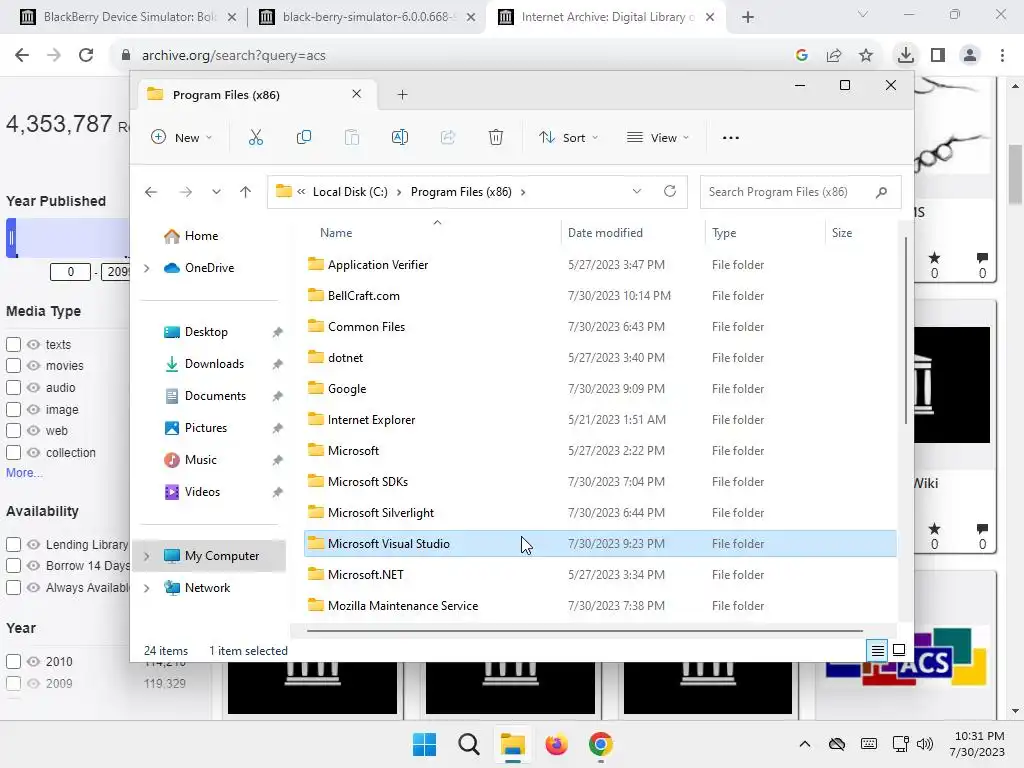Viewport: 1024px width, 768px height.
Task: Check the Borrow 14 Days checkbox
Action: (13, 566)
